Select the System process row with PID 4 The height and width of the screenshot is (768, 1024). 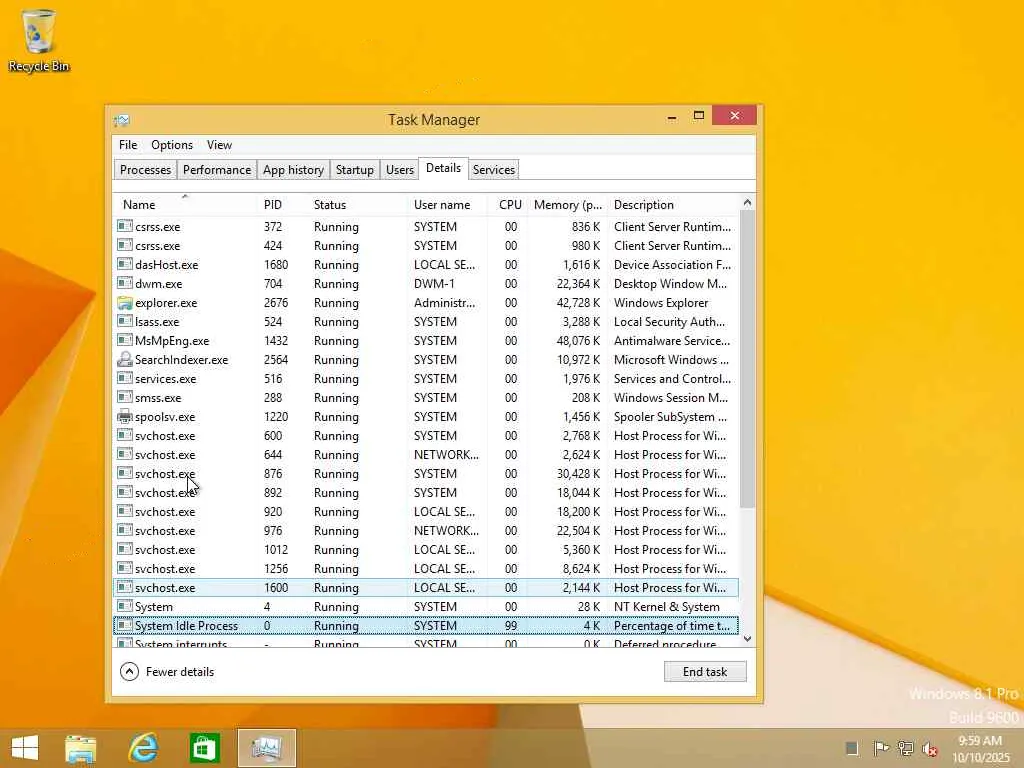(426, 606)
